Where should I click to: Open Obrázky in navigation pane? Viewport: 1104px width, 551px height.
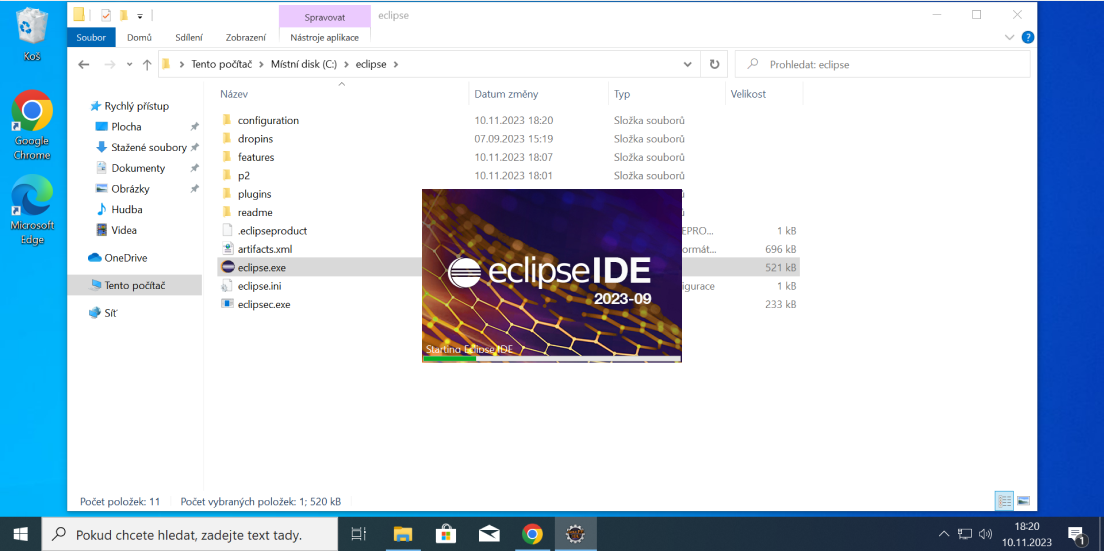130,189
